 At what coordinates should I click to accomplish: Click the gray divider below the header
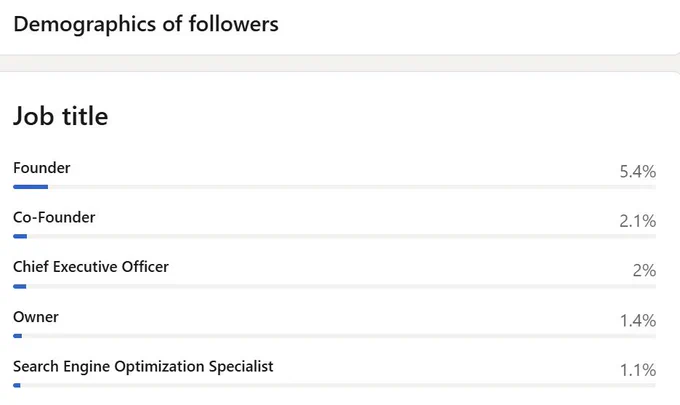click(340, 63)
